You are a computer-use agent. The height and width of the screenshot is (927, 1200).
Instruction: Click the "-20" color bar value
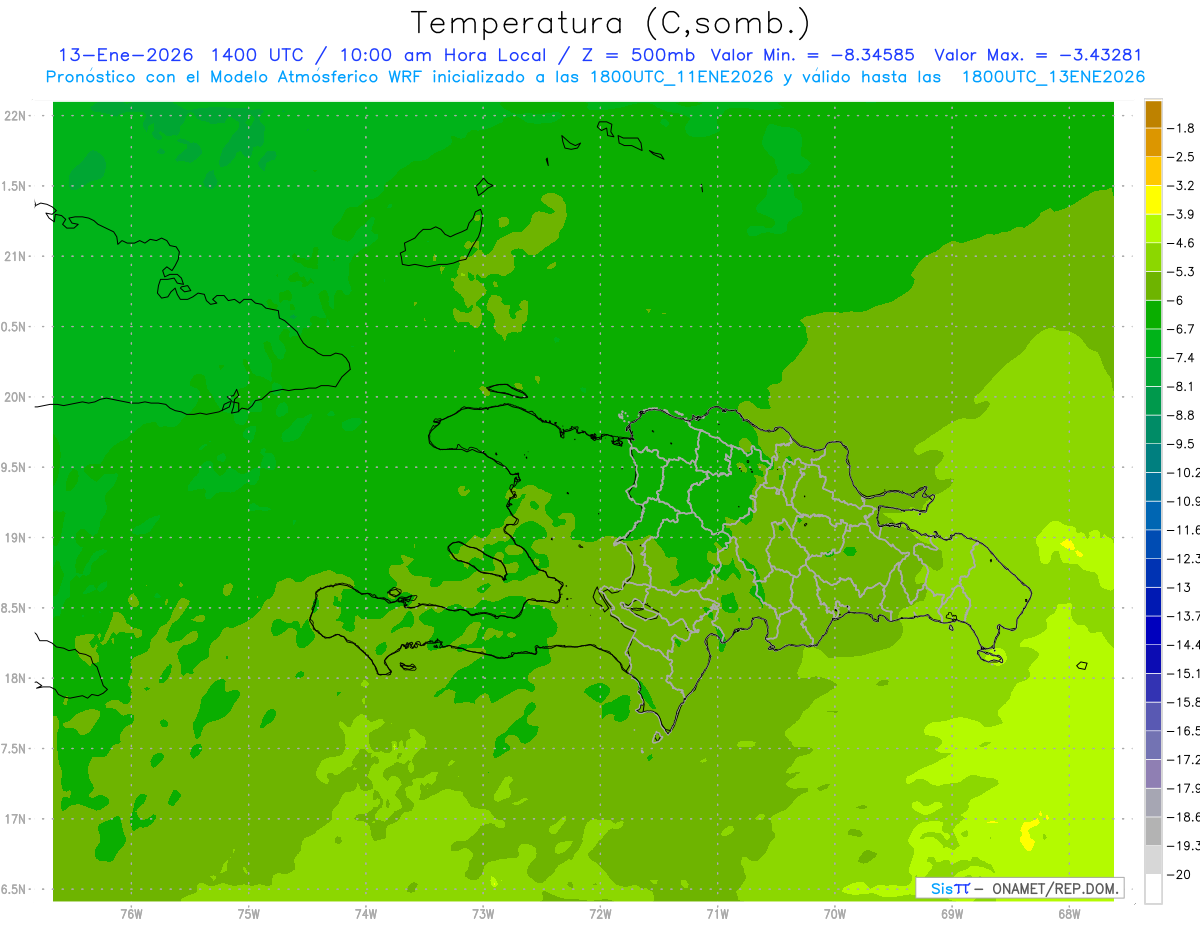pyautogui.click(x=1178, y=874)
